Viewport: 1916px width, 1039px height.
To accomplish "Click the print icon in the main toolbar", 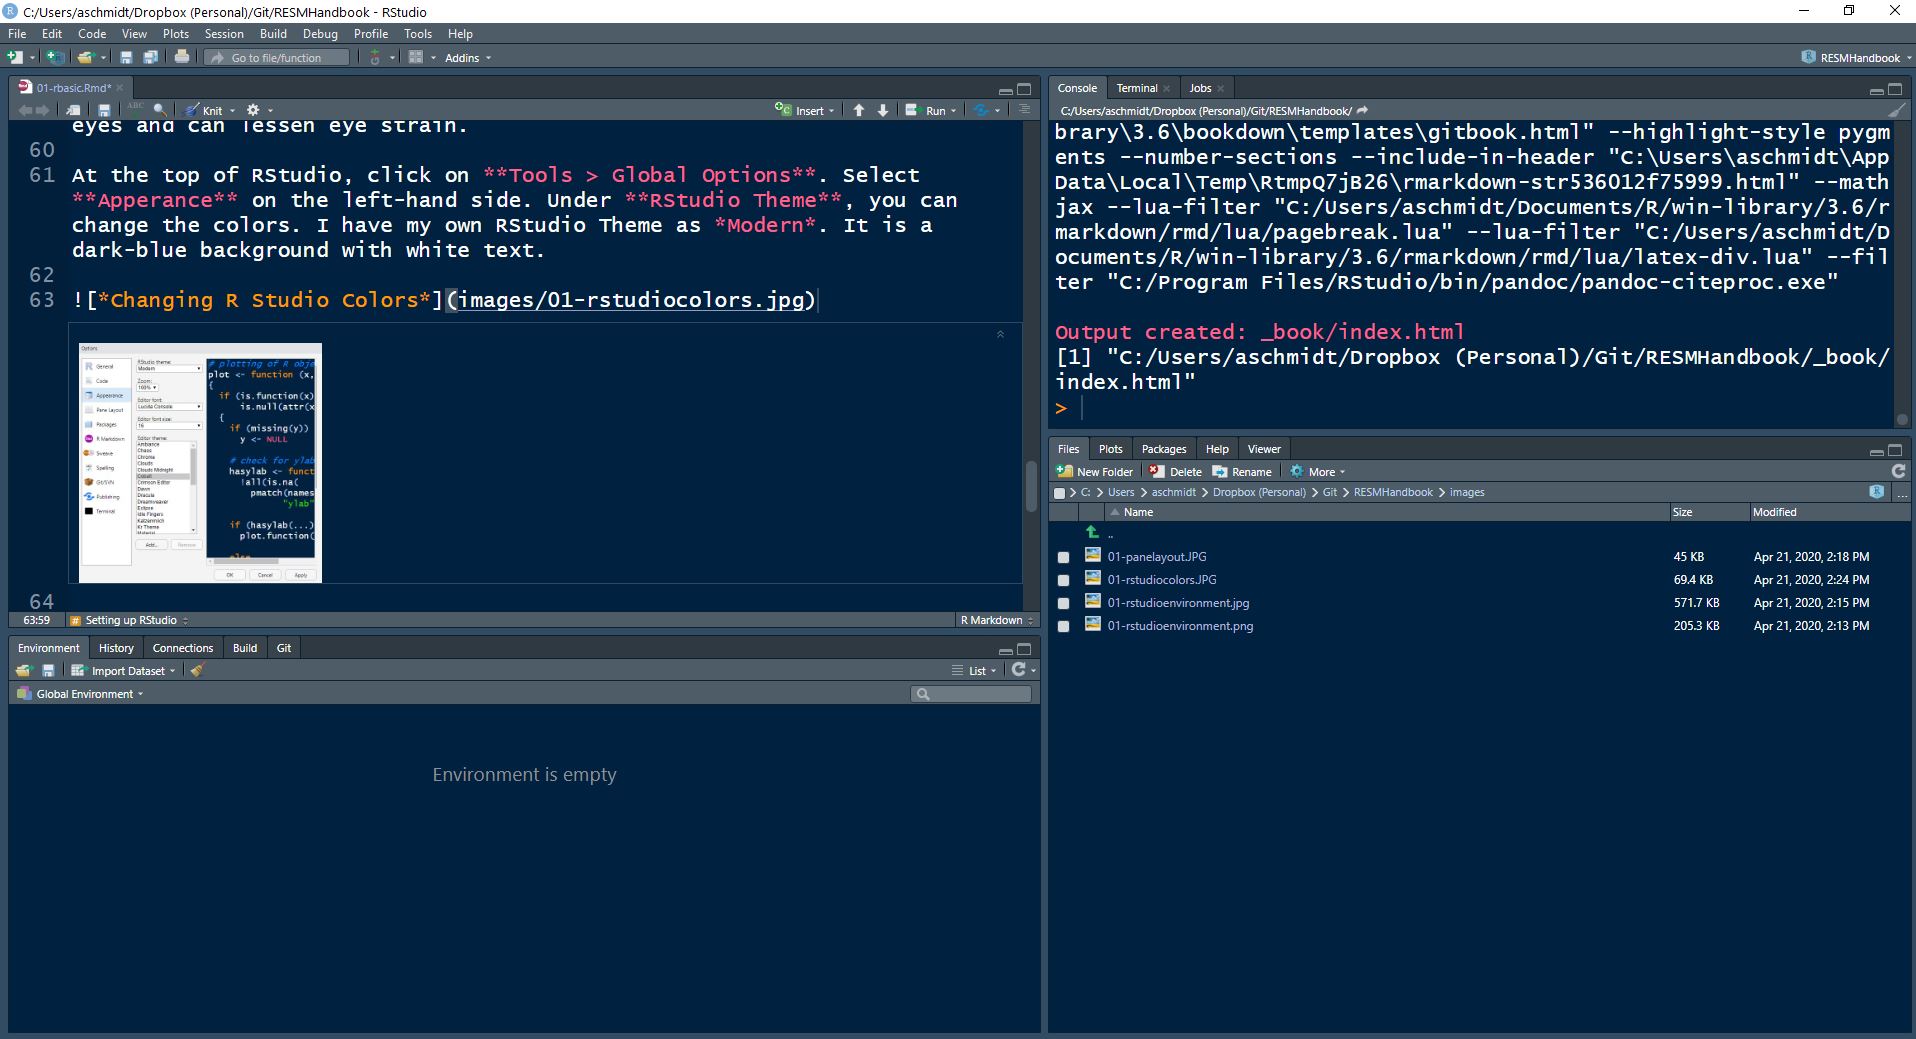I will [183, 57].
